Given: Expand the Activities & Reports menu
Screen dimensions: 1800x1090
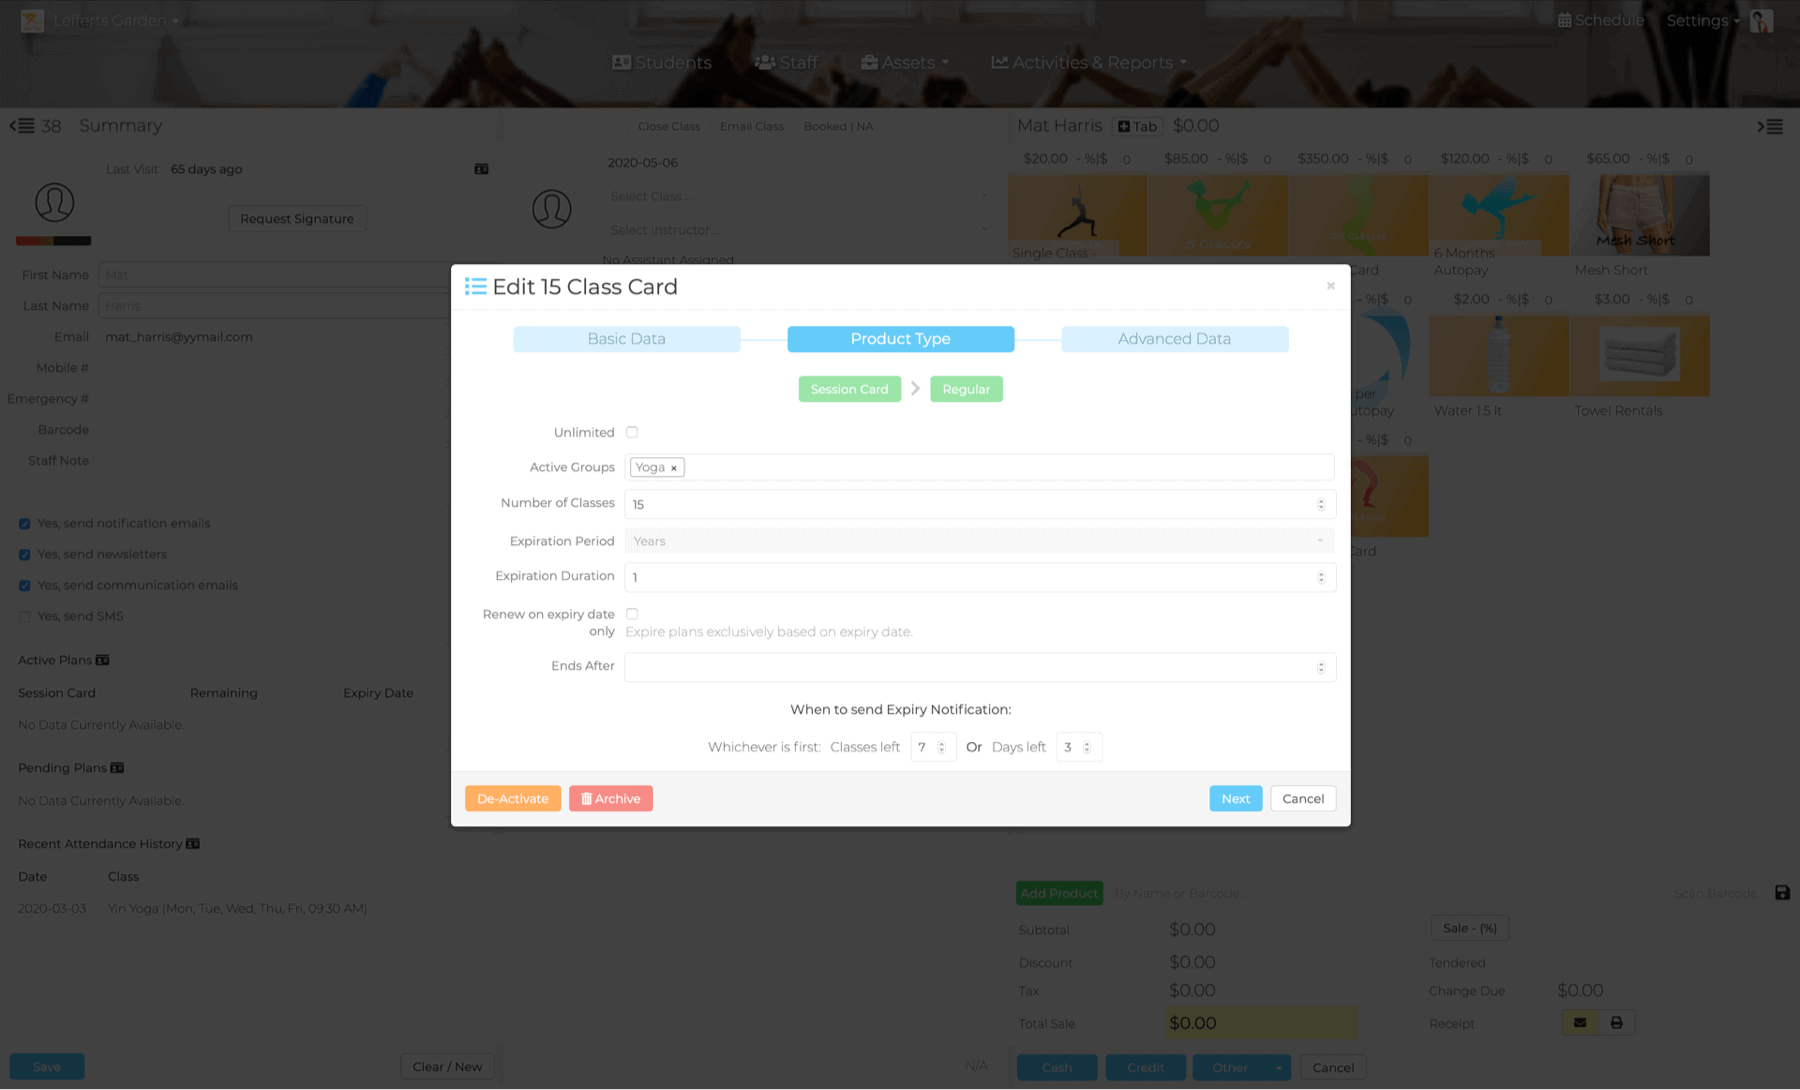Looking at the screenshot, I should 1090,62.
